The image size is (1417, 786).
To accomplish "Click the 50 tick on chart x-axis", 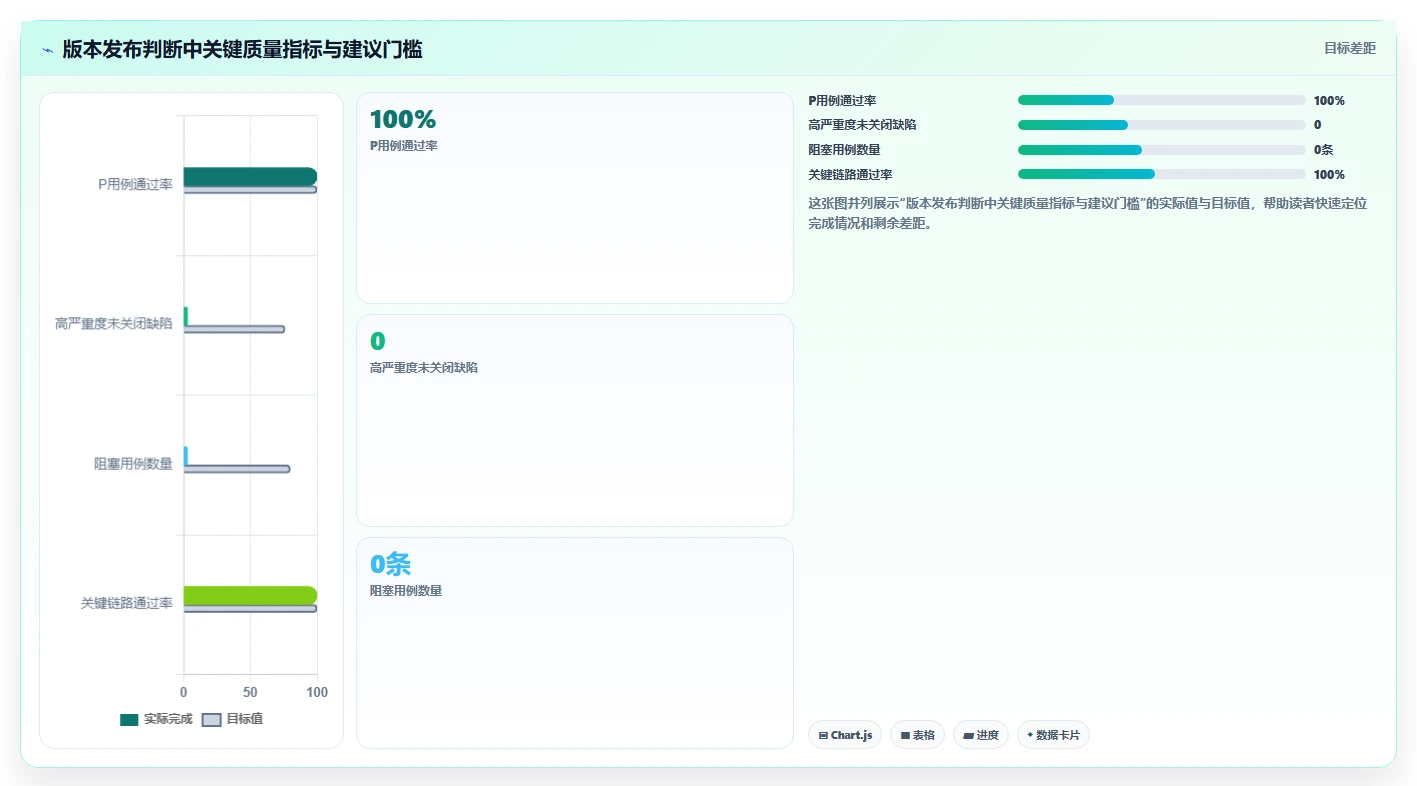I will pos(250,692).
